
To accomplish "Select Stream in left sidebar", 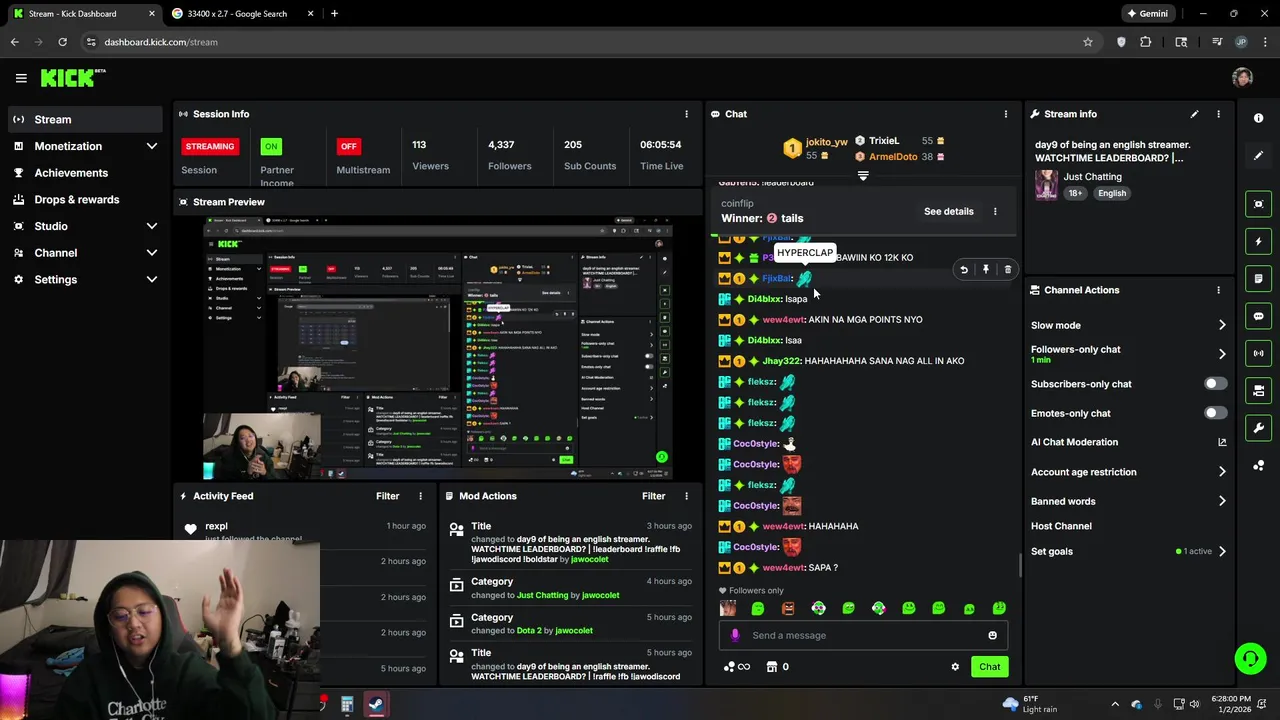I will tap(85, 119).
